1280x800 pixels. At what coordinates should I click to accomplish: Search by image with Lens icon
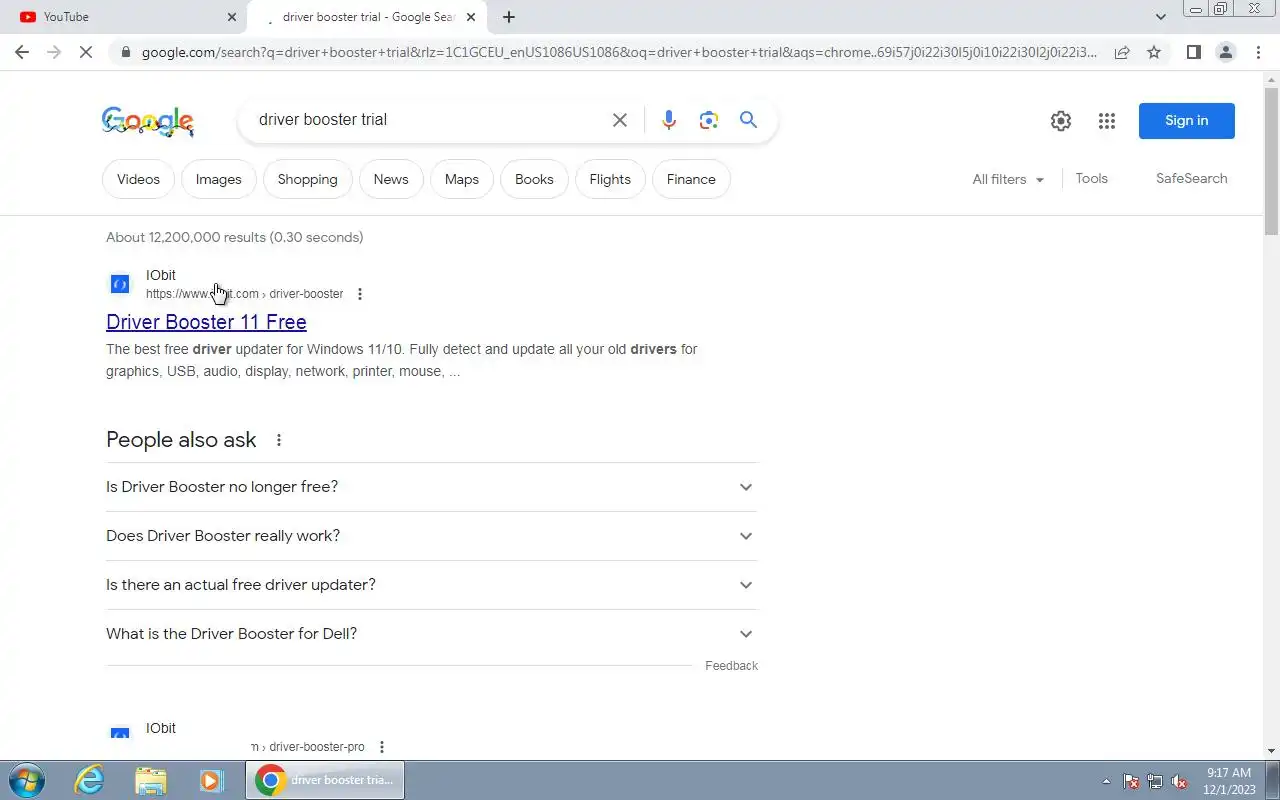coord(709,120)
